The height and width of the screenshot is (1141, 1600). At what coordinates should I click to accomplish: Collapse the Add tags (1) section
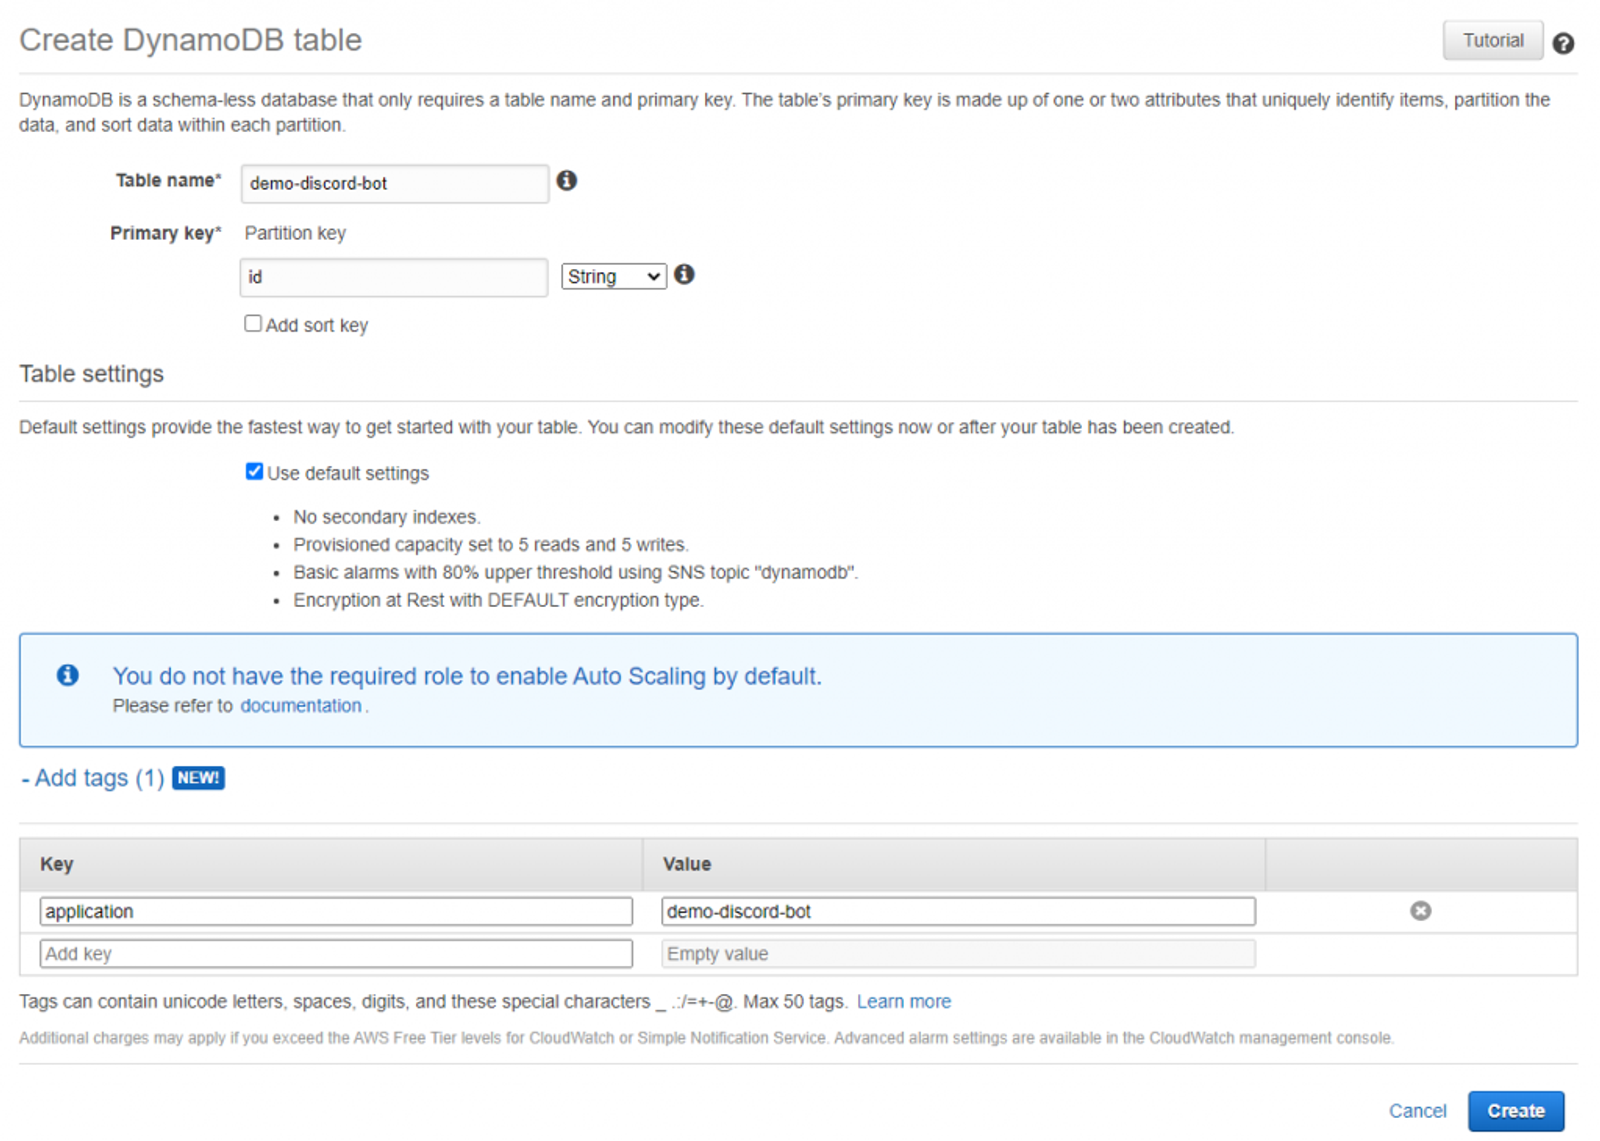(93, 778)
